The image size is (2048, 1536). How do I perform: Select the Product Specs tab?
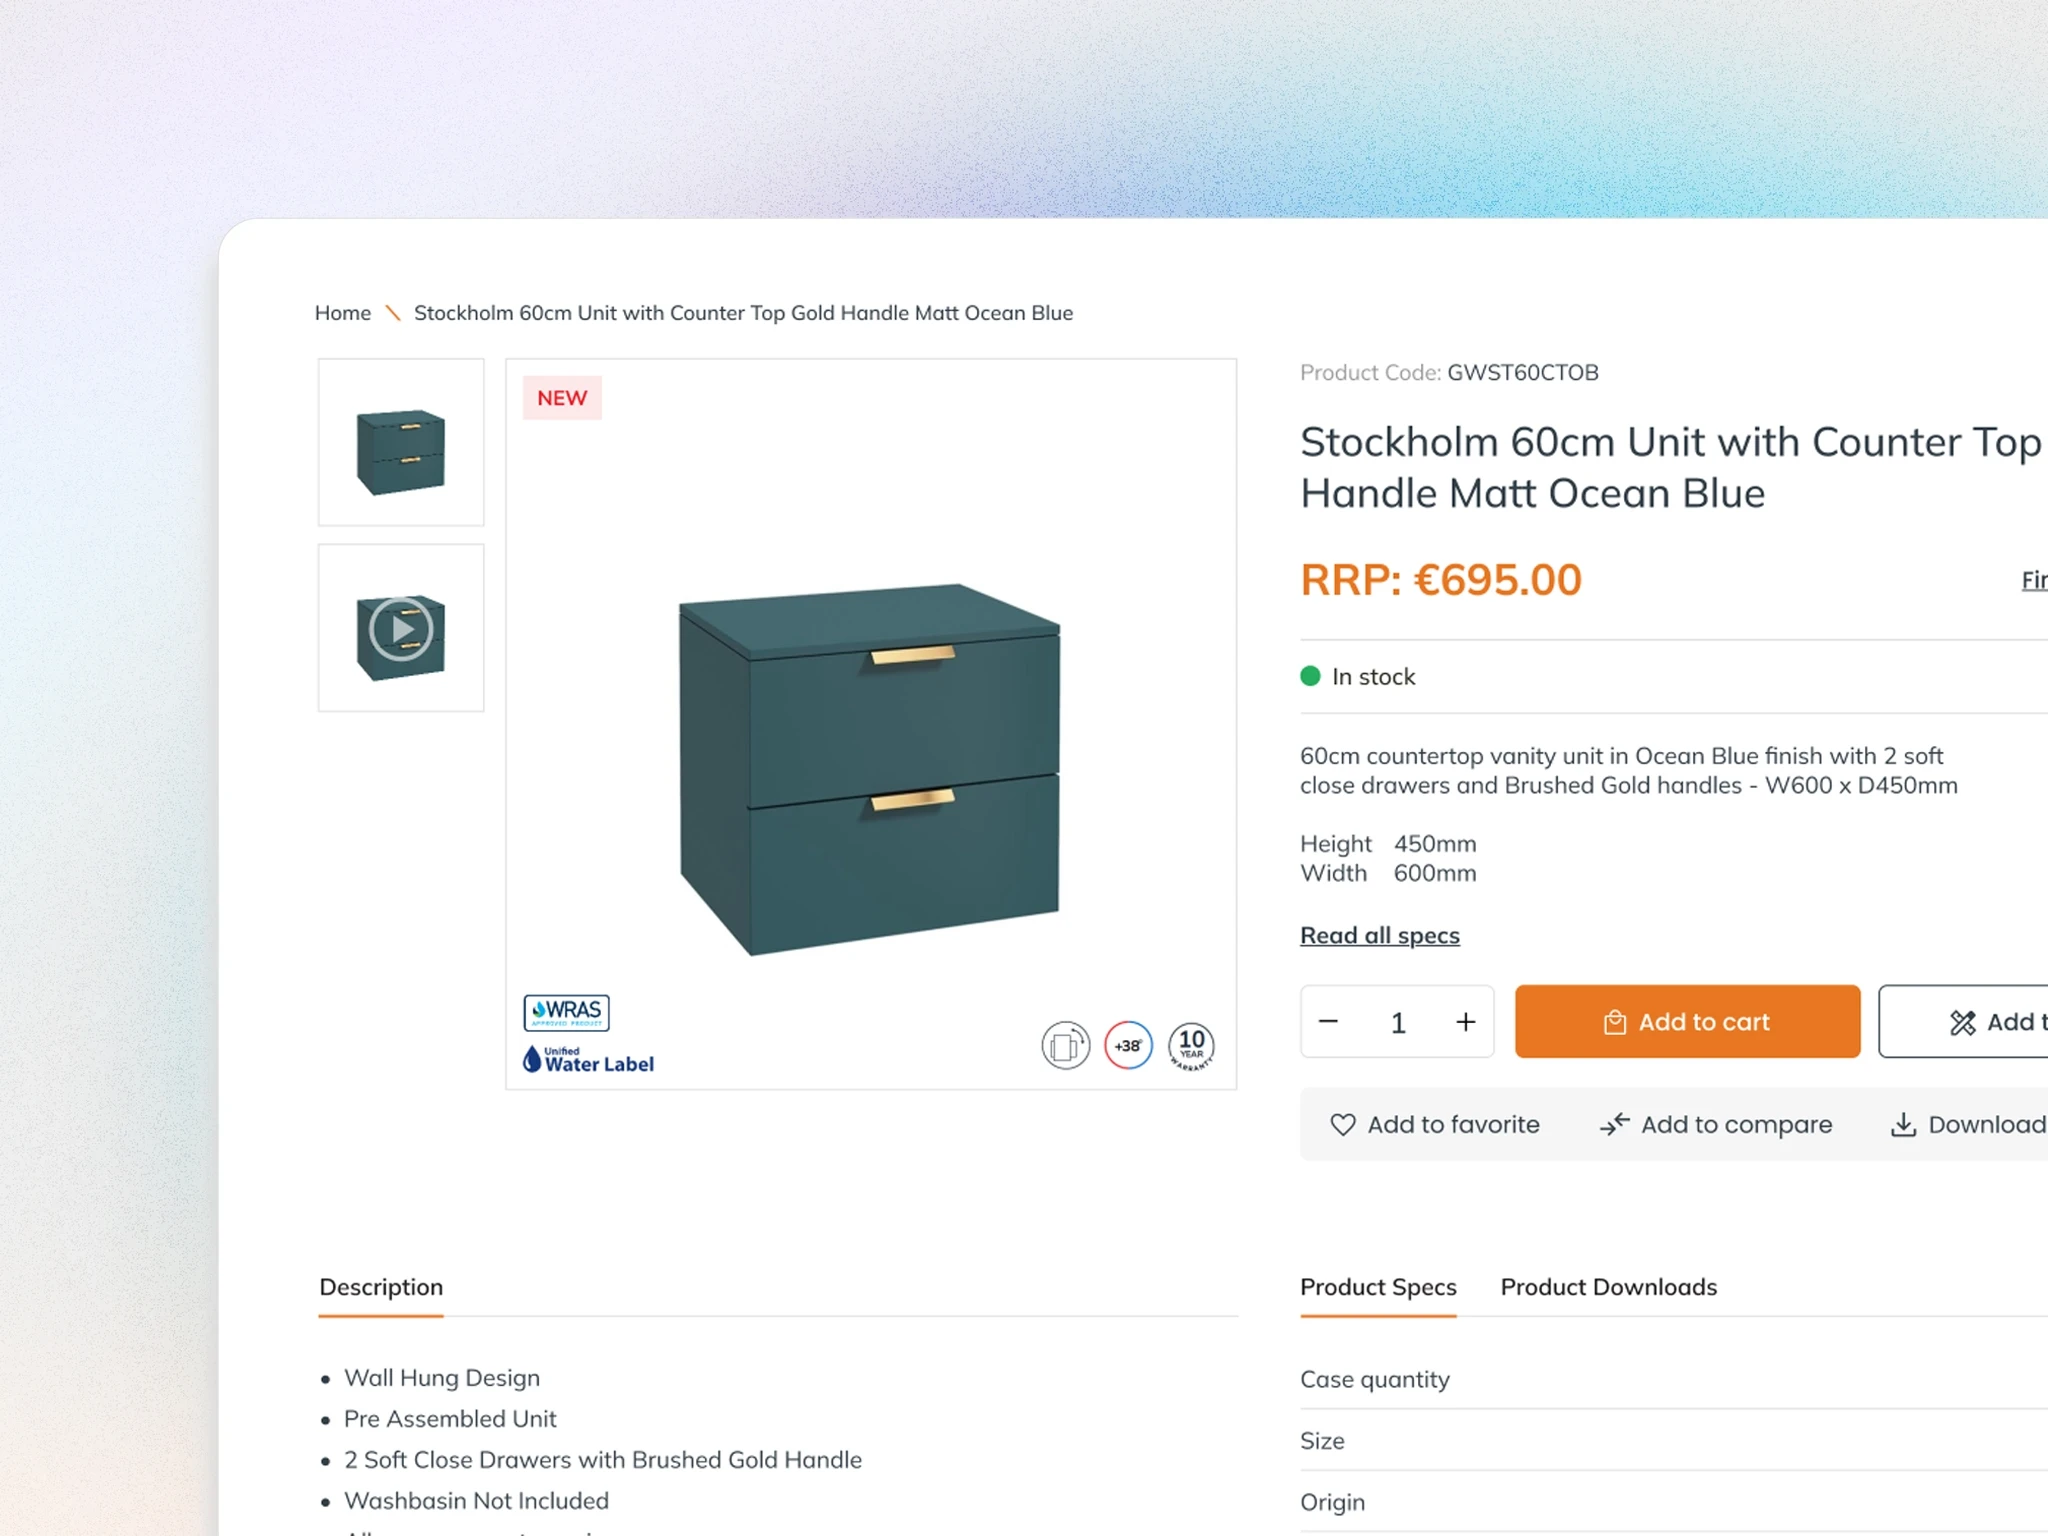[x=1379, y=1286]
